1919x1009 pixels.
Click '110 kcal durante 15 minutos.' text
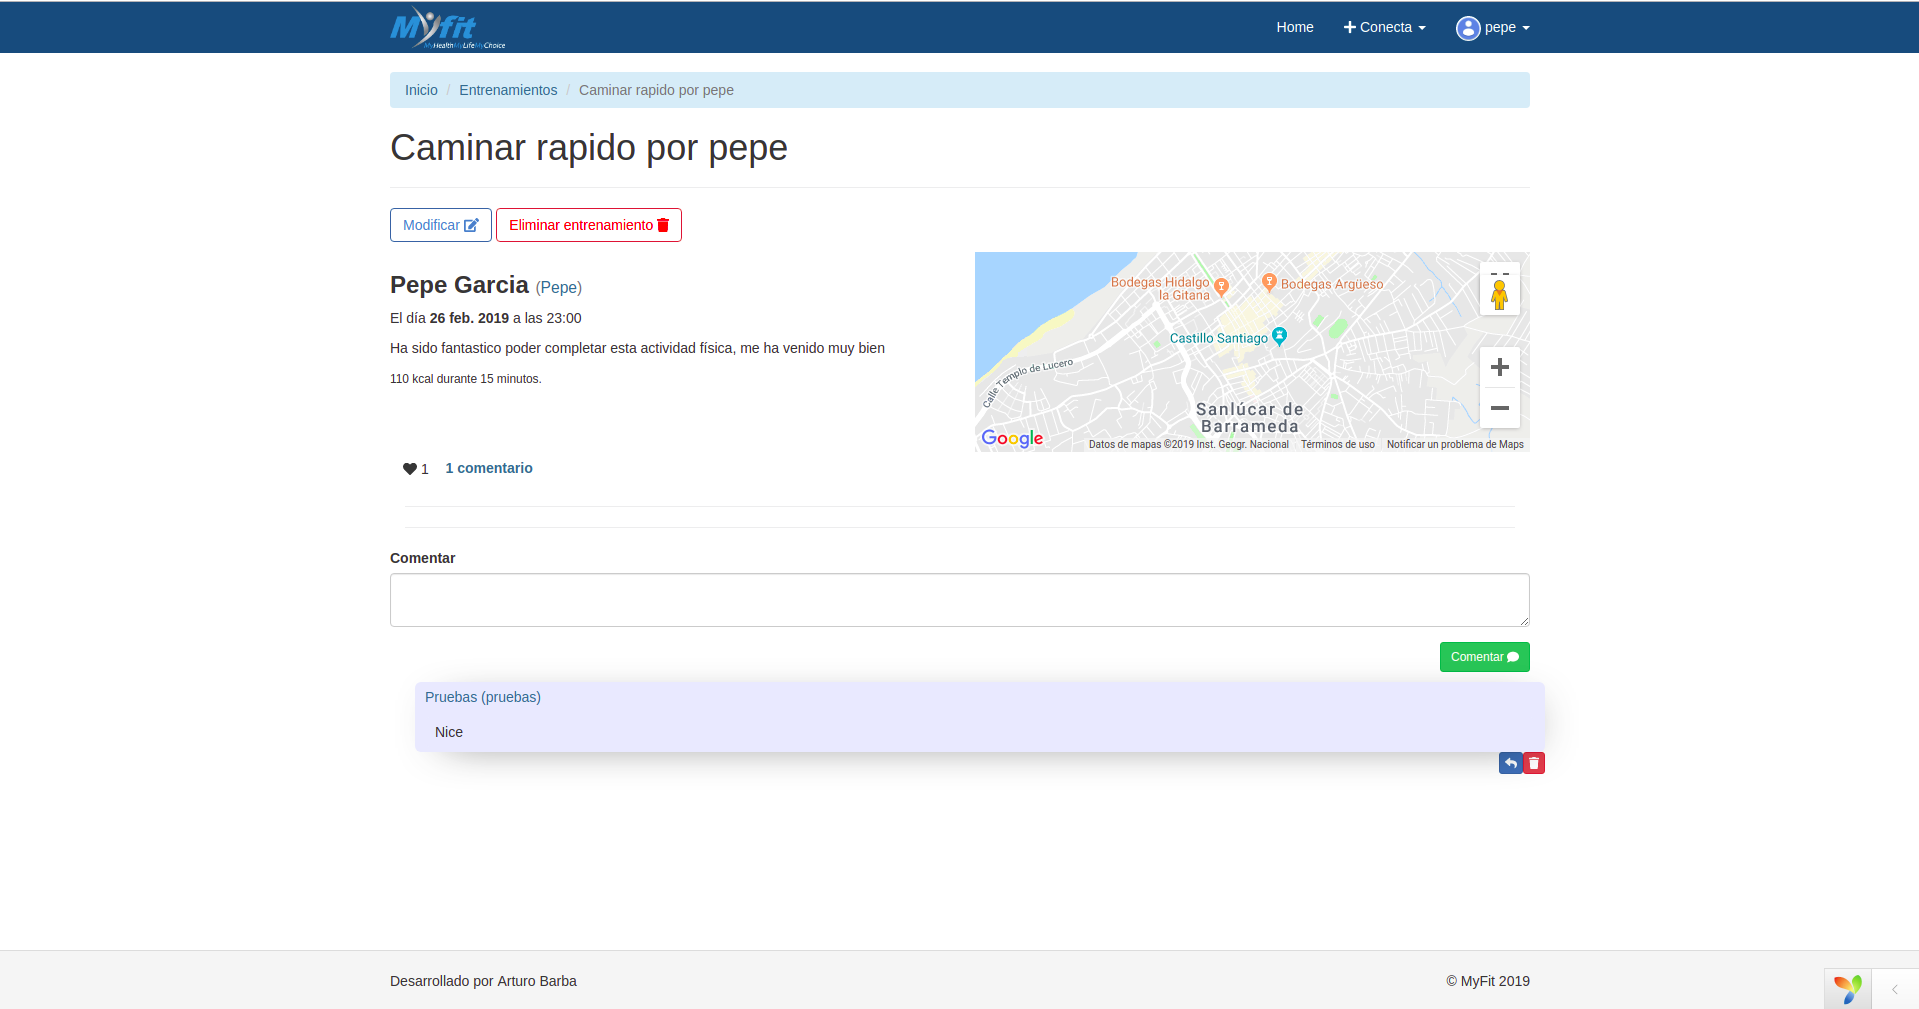tap(465, 379)
